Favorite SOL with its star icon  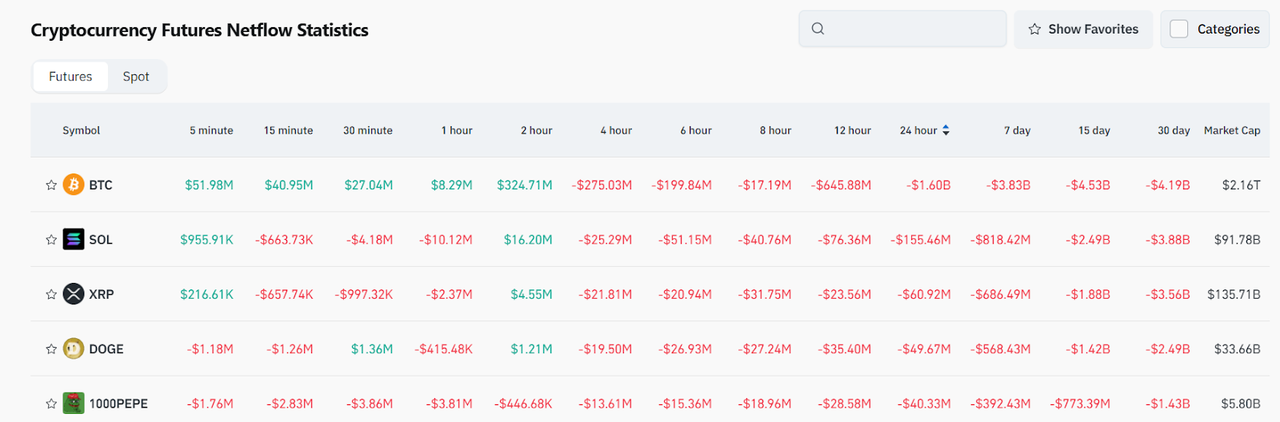[x=51, y=240]
